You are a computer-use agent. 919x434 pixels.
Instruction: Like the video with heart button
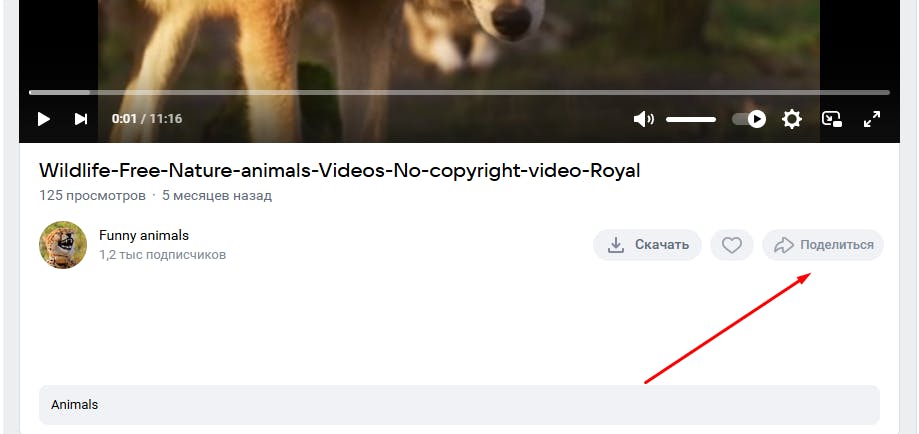731,245
